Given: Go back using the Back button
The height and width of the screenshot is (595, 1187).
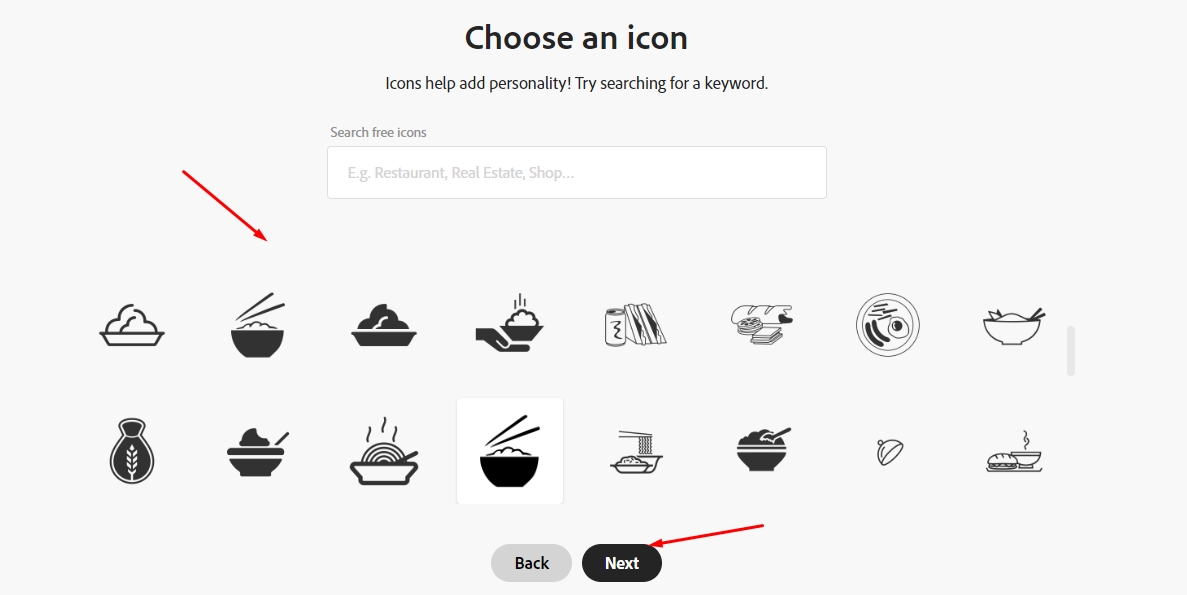Looking at the screenshot, I should coord(531,563).
